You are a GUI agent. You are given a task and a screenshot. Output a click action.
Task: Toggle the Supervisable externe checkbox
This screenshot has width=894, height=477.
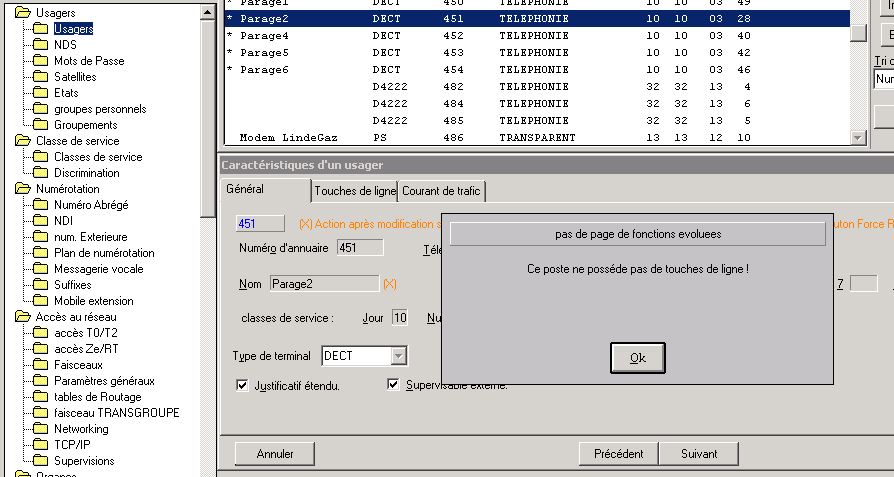(x=393, y=384)
